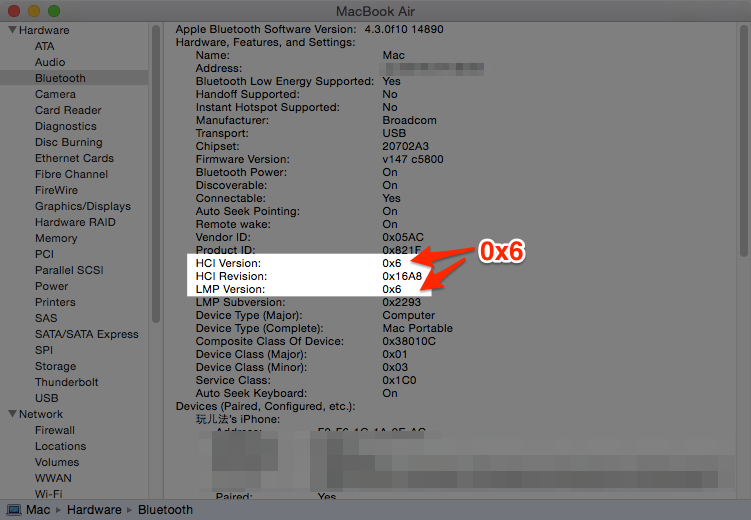Show Memory information

[x=56, y=238]
